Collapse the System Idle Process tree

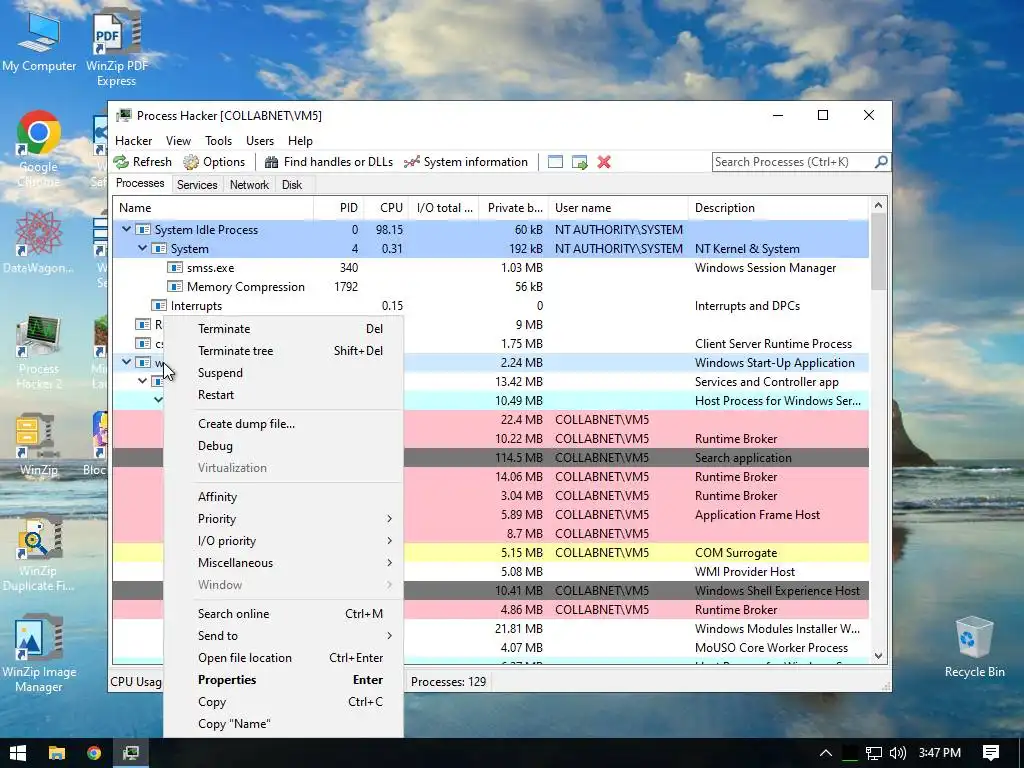pyautogui.click(x=126, y=229)
